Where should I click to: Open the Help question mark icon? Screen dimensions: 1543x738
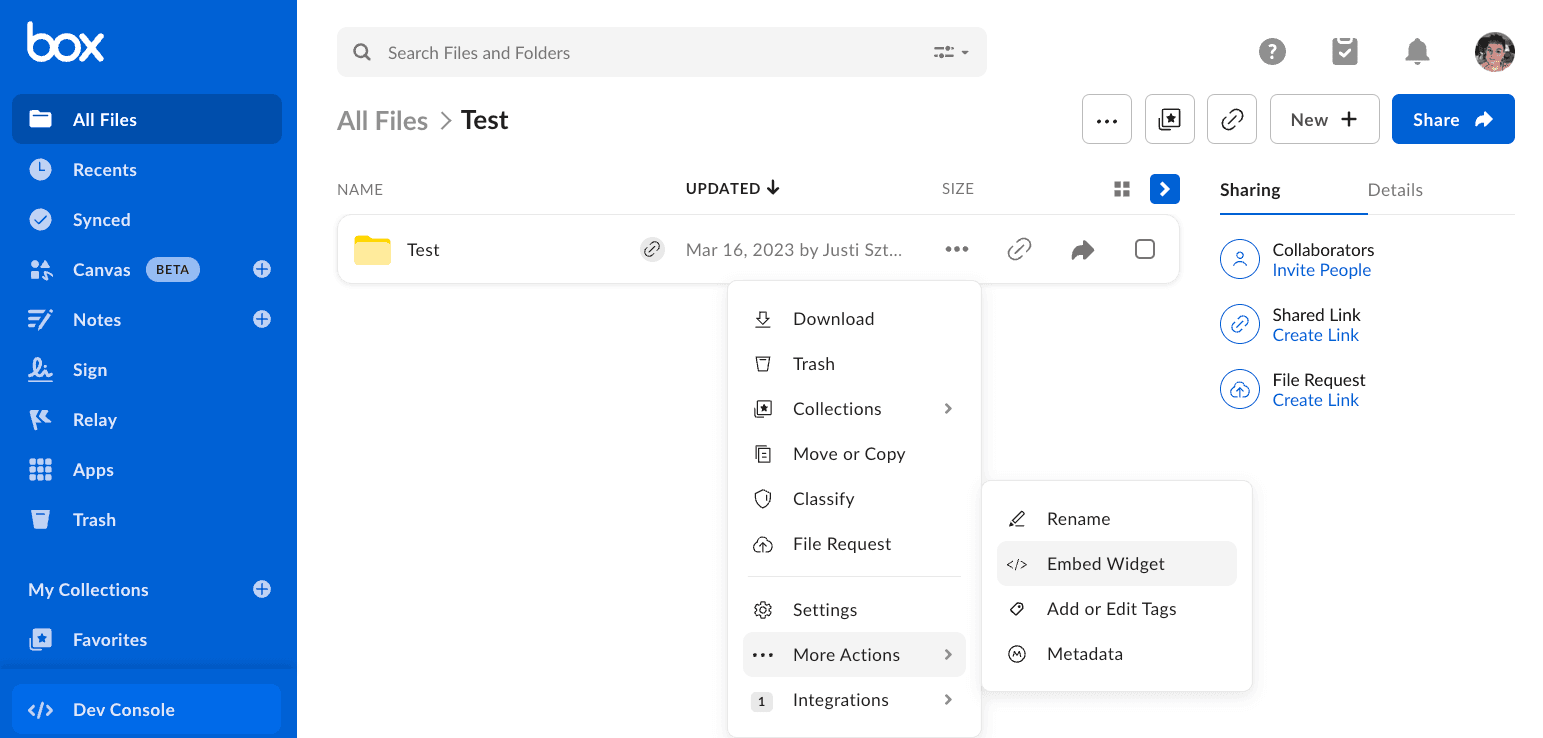pyautogui.click(x=1272, y=51)
